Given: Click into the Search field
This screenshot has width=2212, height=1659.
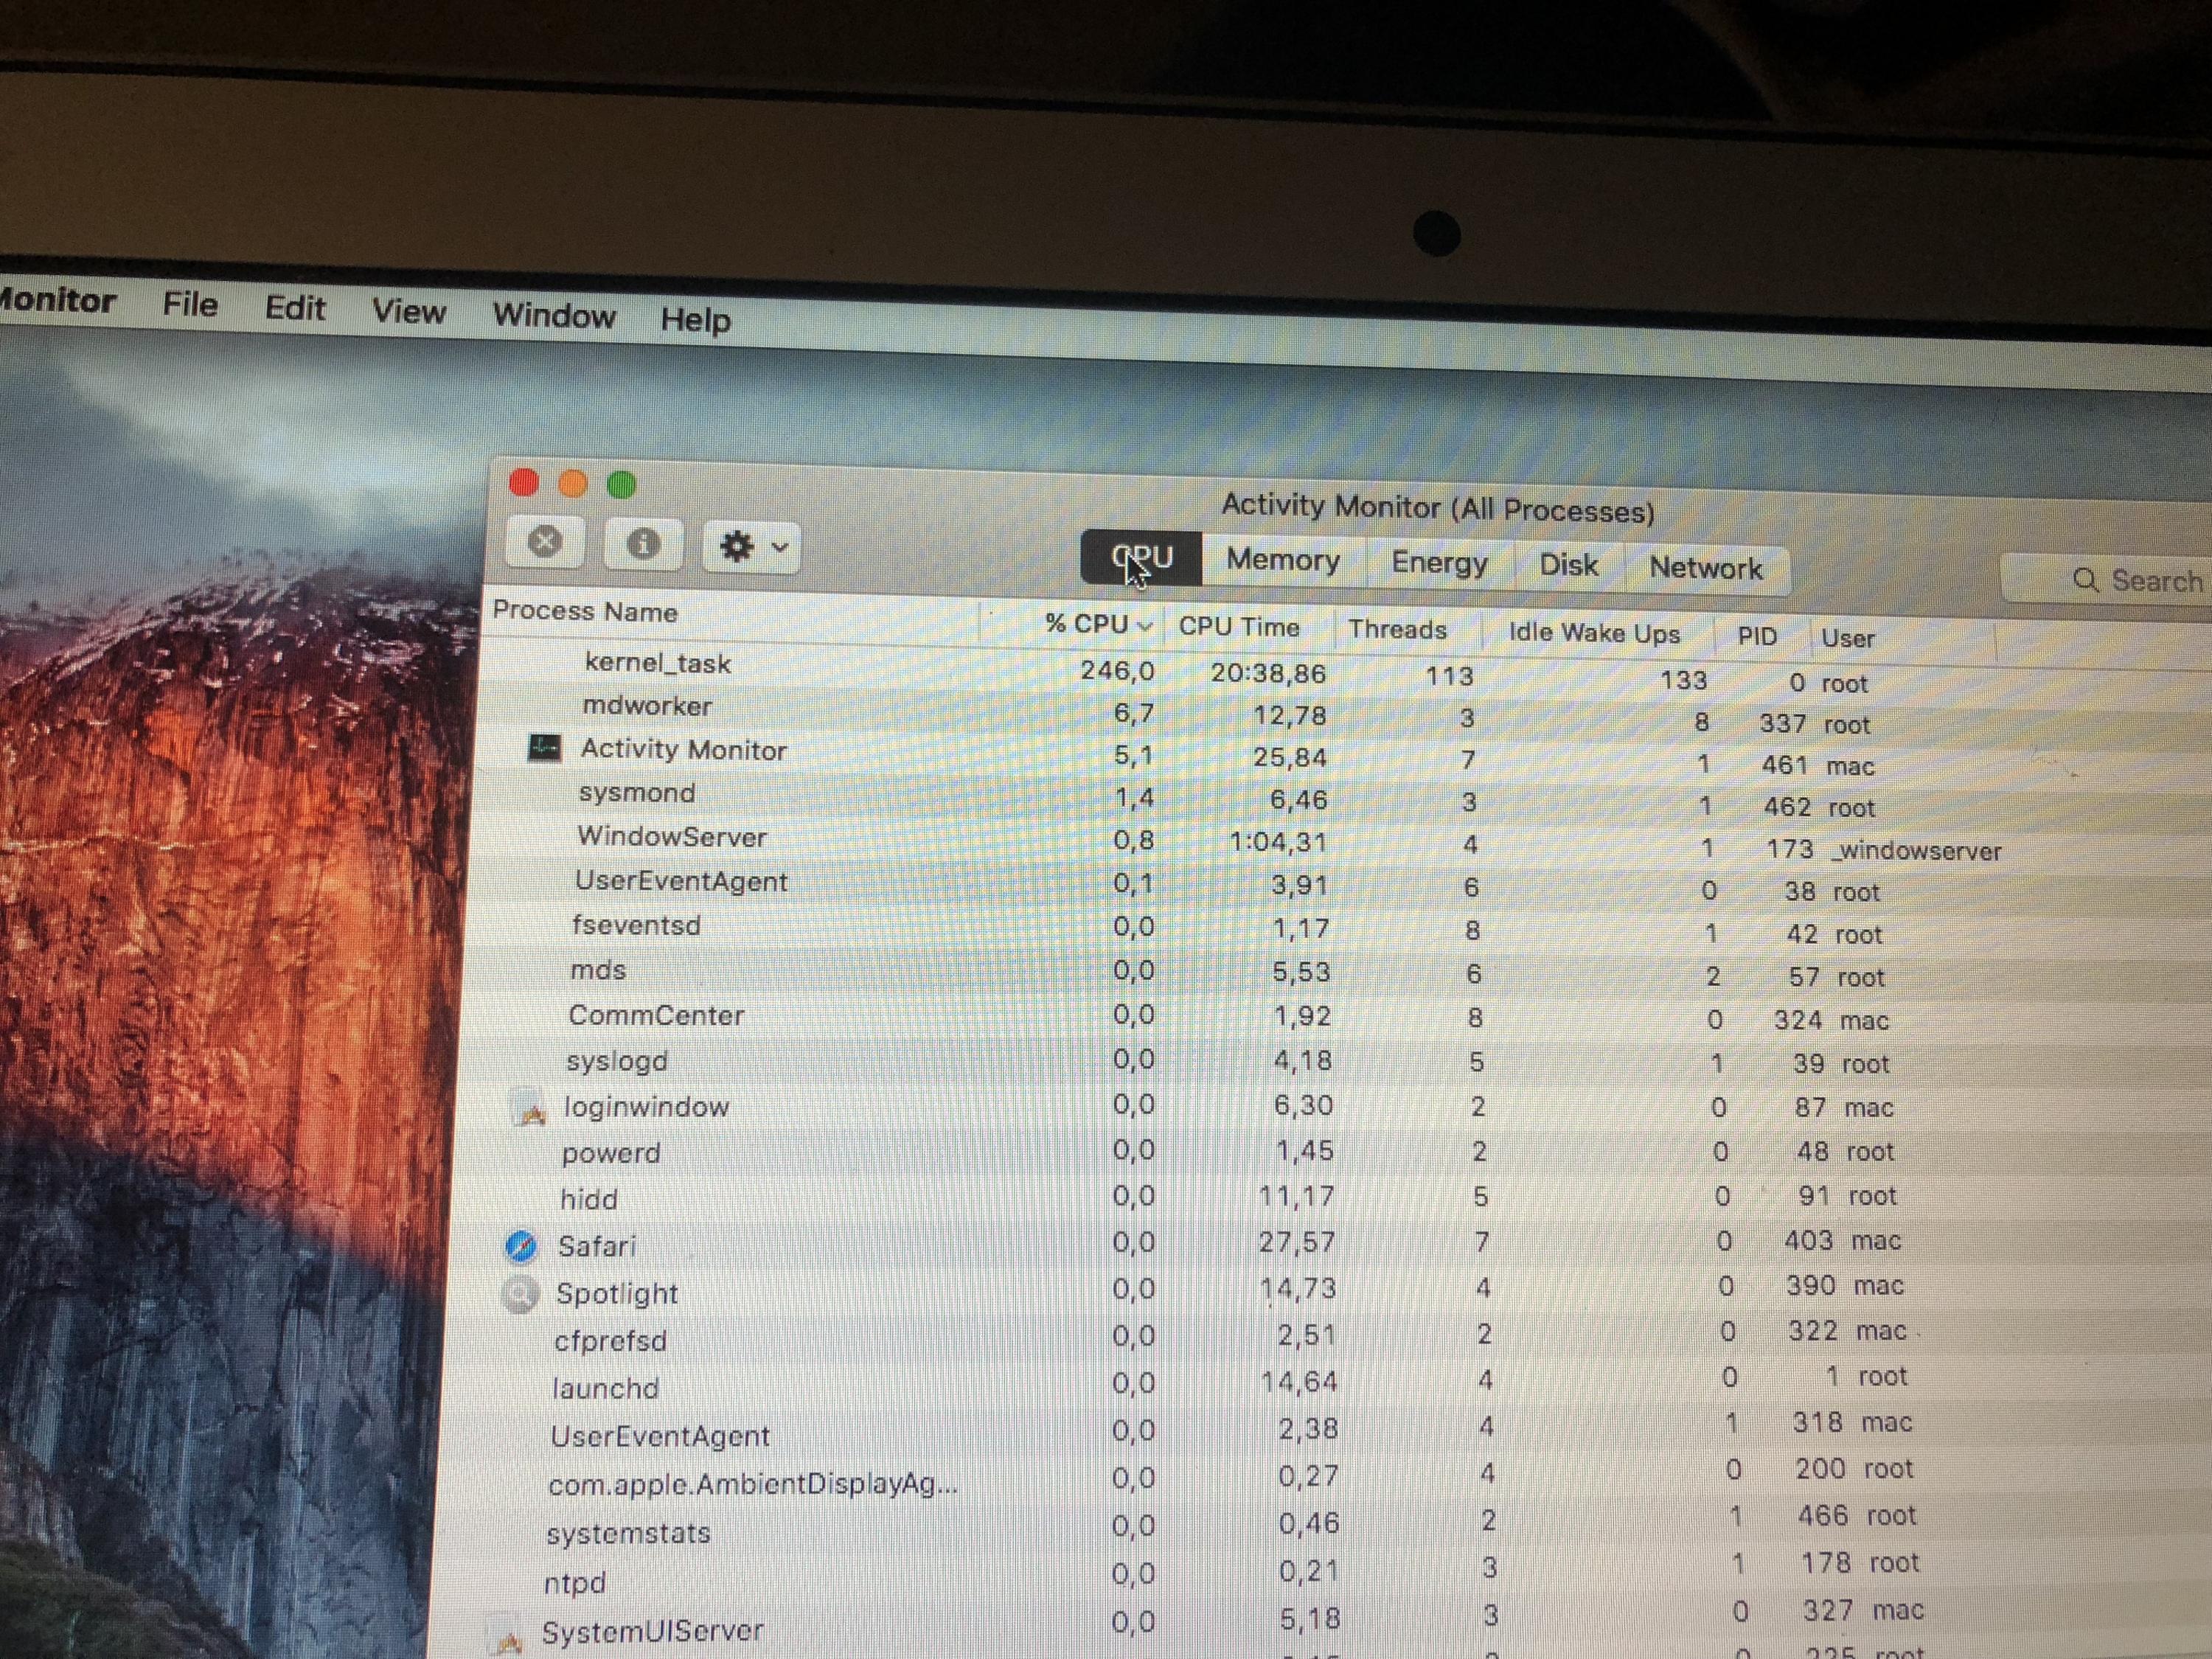Looking at the screenshot, I should pyautogui.click(x=2150, y=581).
